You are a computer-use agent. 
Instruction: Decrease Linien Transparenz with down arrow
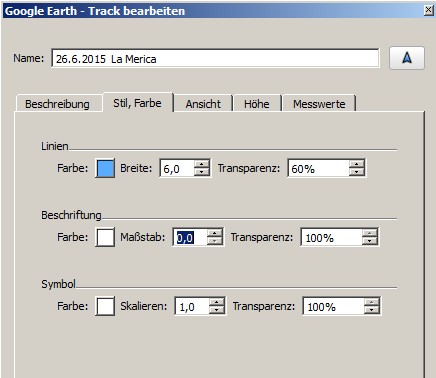point(357,172)
